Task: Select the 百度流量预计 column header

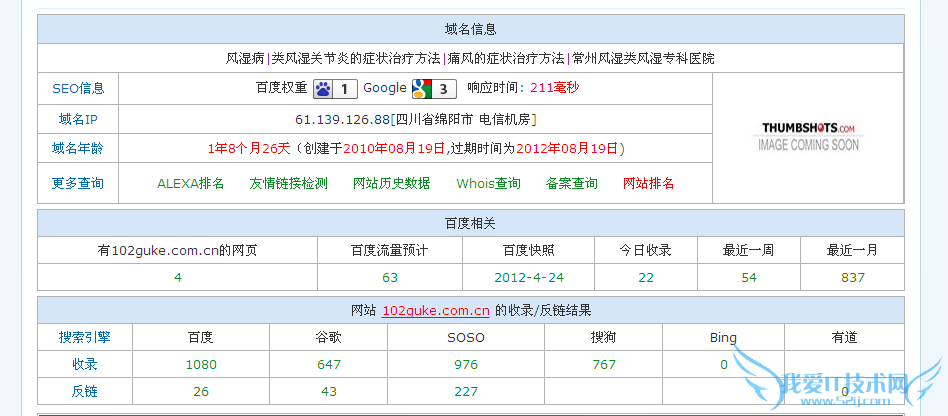Action: click(x=389, y=250)
